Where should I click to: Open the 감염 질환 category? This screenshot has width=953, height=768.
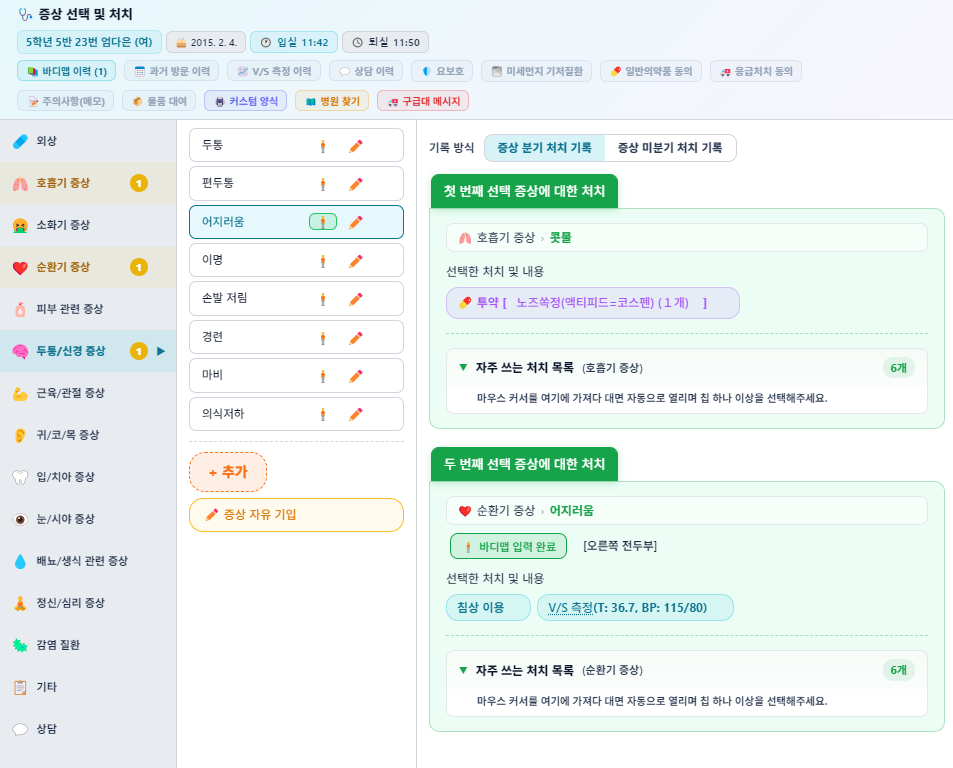coord(88,645)
